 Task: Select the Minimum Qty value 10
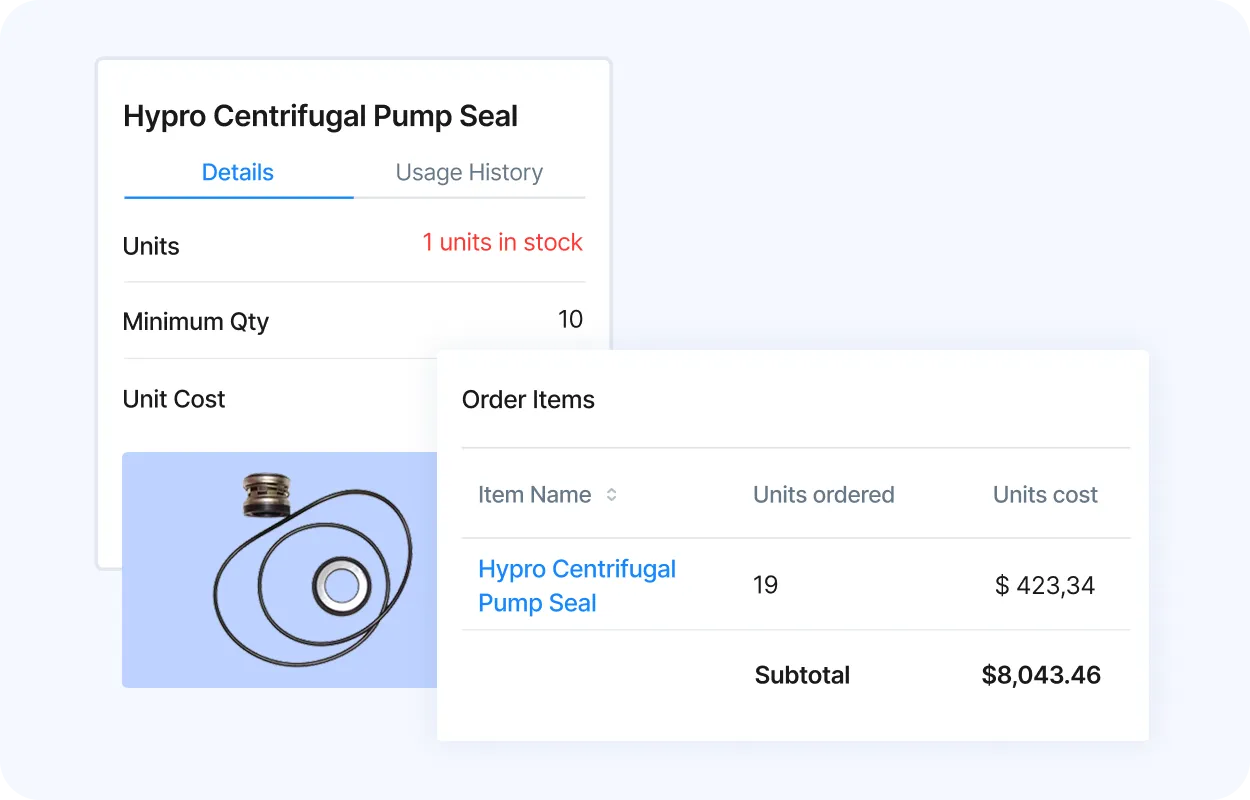(x=570, y=320)
